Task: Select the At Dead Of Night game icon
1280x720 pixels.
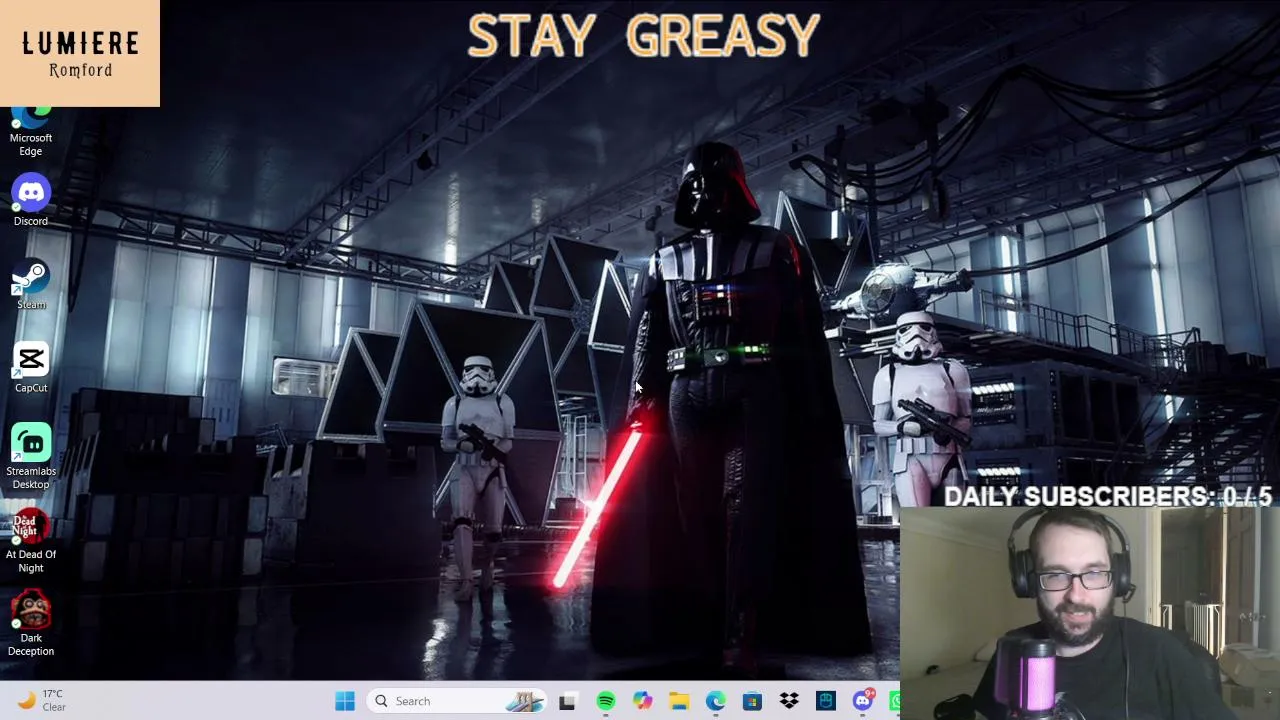Action: click(x=31, y=541)
